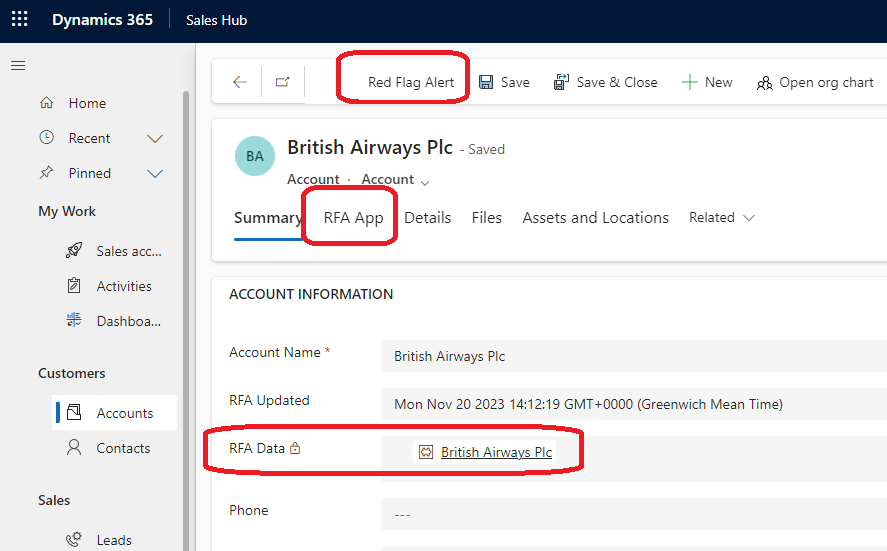The height and width of the screenshot is (551, 887).
Task: Click the RFA Updated date field
Action: (x=634, y=404)
